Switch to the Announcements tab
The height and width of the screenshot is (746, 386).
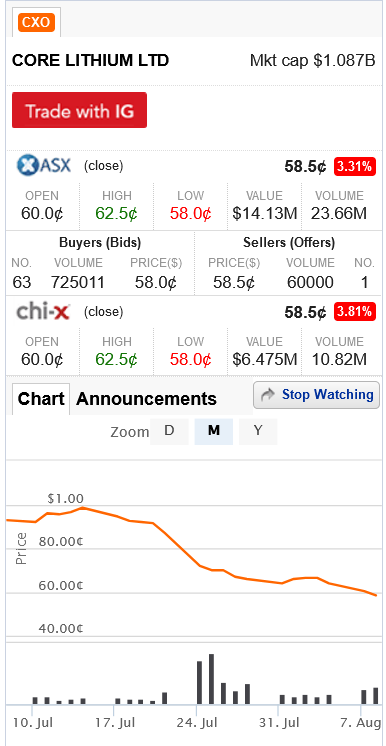coord(146,399)
